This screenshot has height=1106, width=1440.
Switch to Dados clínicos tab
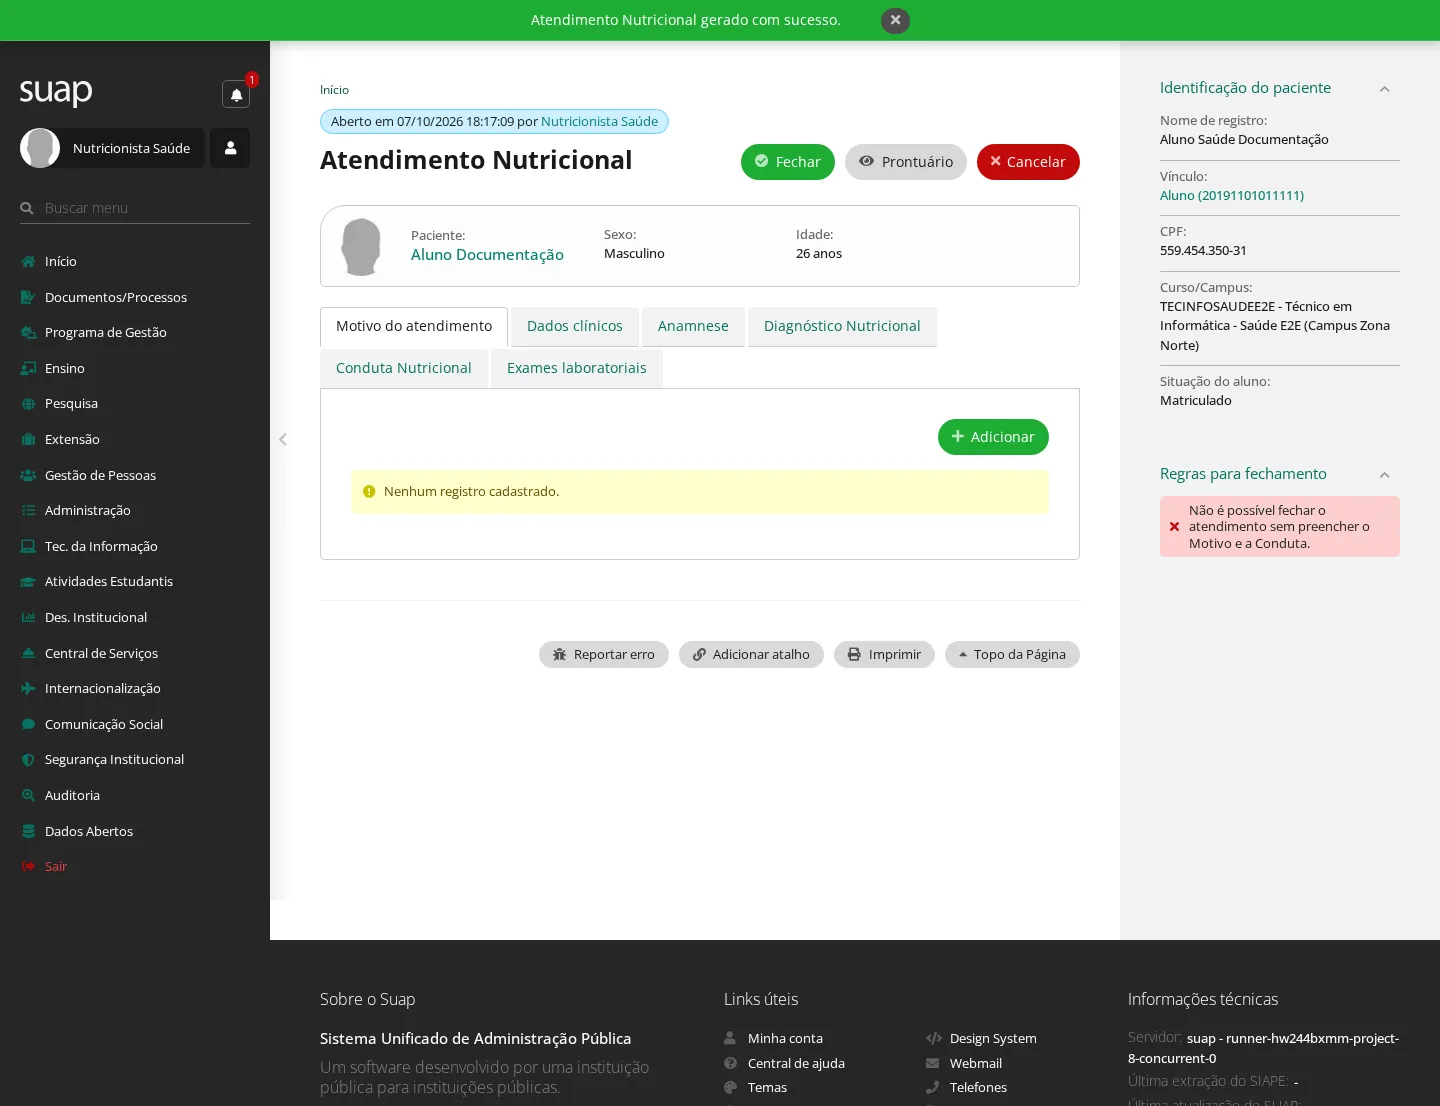tap(575, 327)
